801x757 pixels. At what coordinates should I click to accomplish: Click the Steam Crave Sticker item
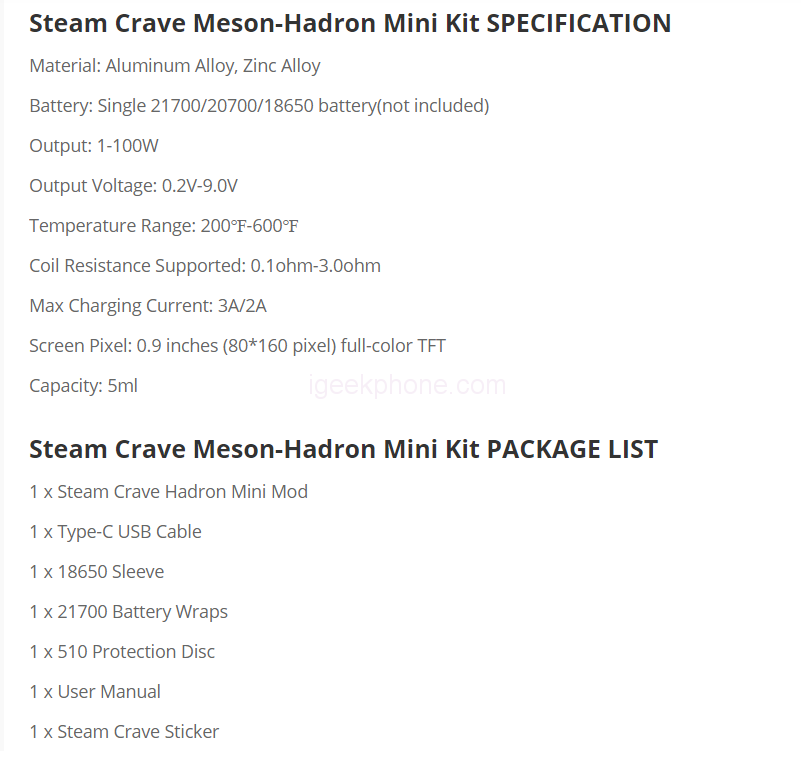[x=124, y=732]
